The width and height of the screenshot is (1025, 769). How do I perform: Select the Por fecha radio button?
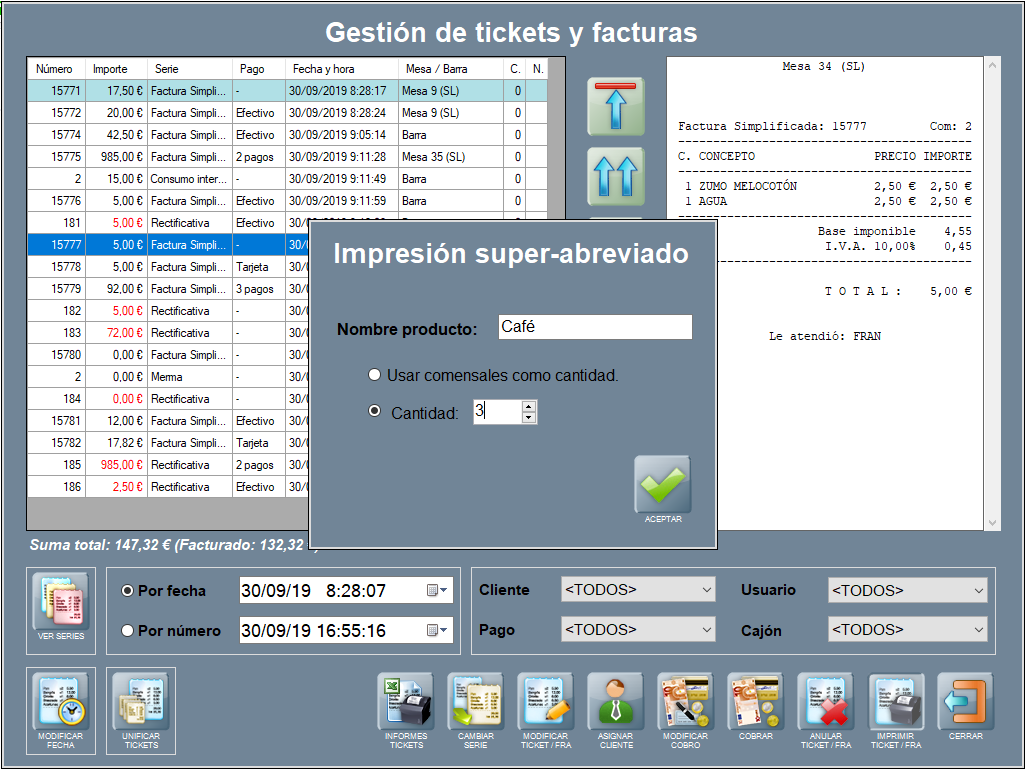(127, 591)
